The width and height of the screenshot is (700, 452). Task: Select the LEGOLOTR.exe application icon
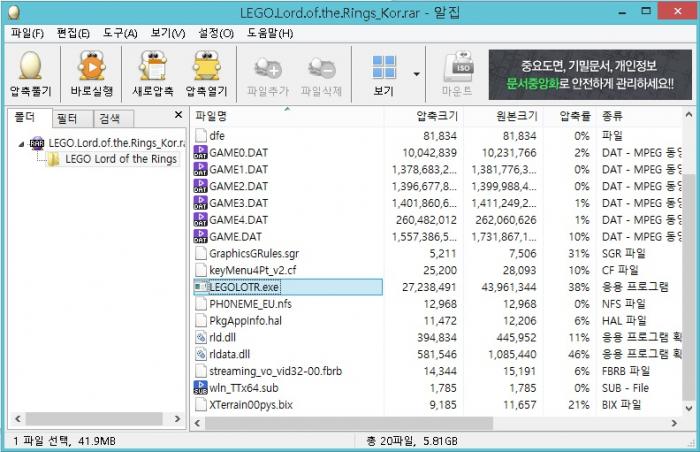coord(201,287)
